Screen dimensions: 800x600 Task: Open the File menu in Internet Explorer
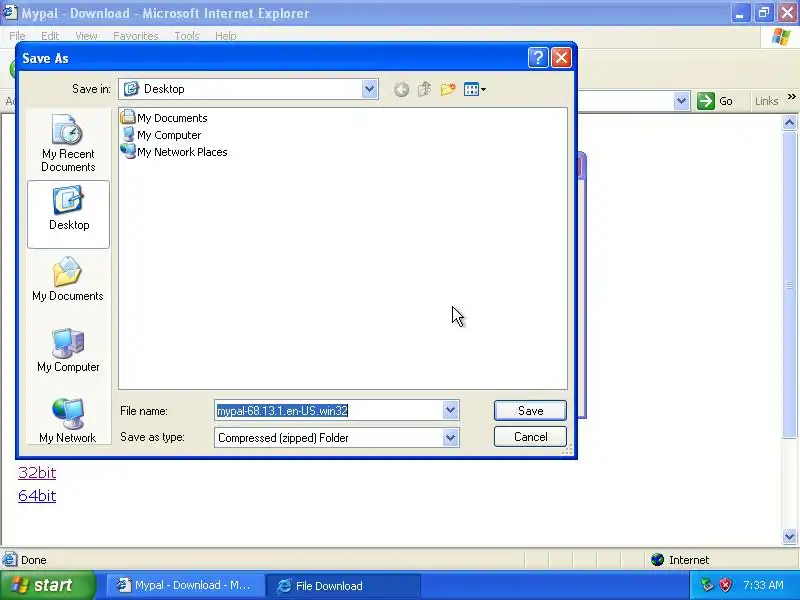17,36
